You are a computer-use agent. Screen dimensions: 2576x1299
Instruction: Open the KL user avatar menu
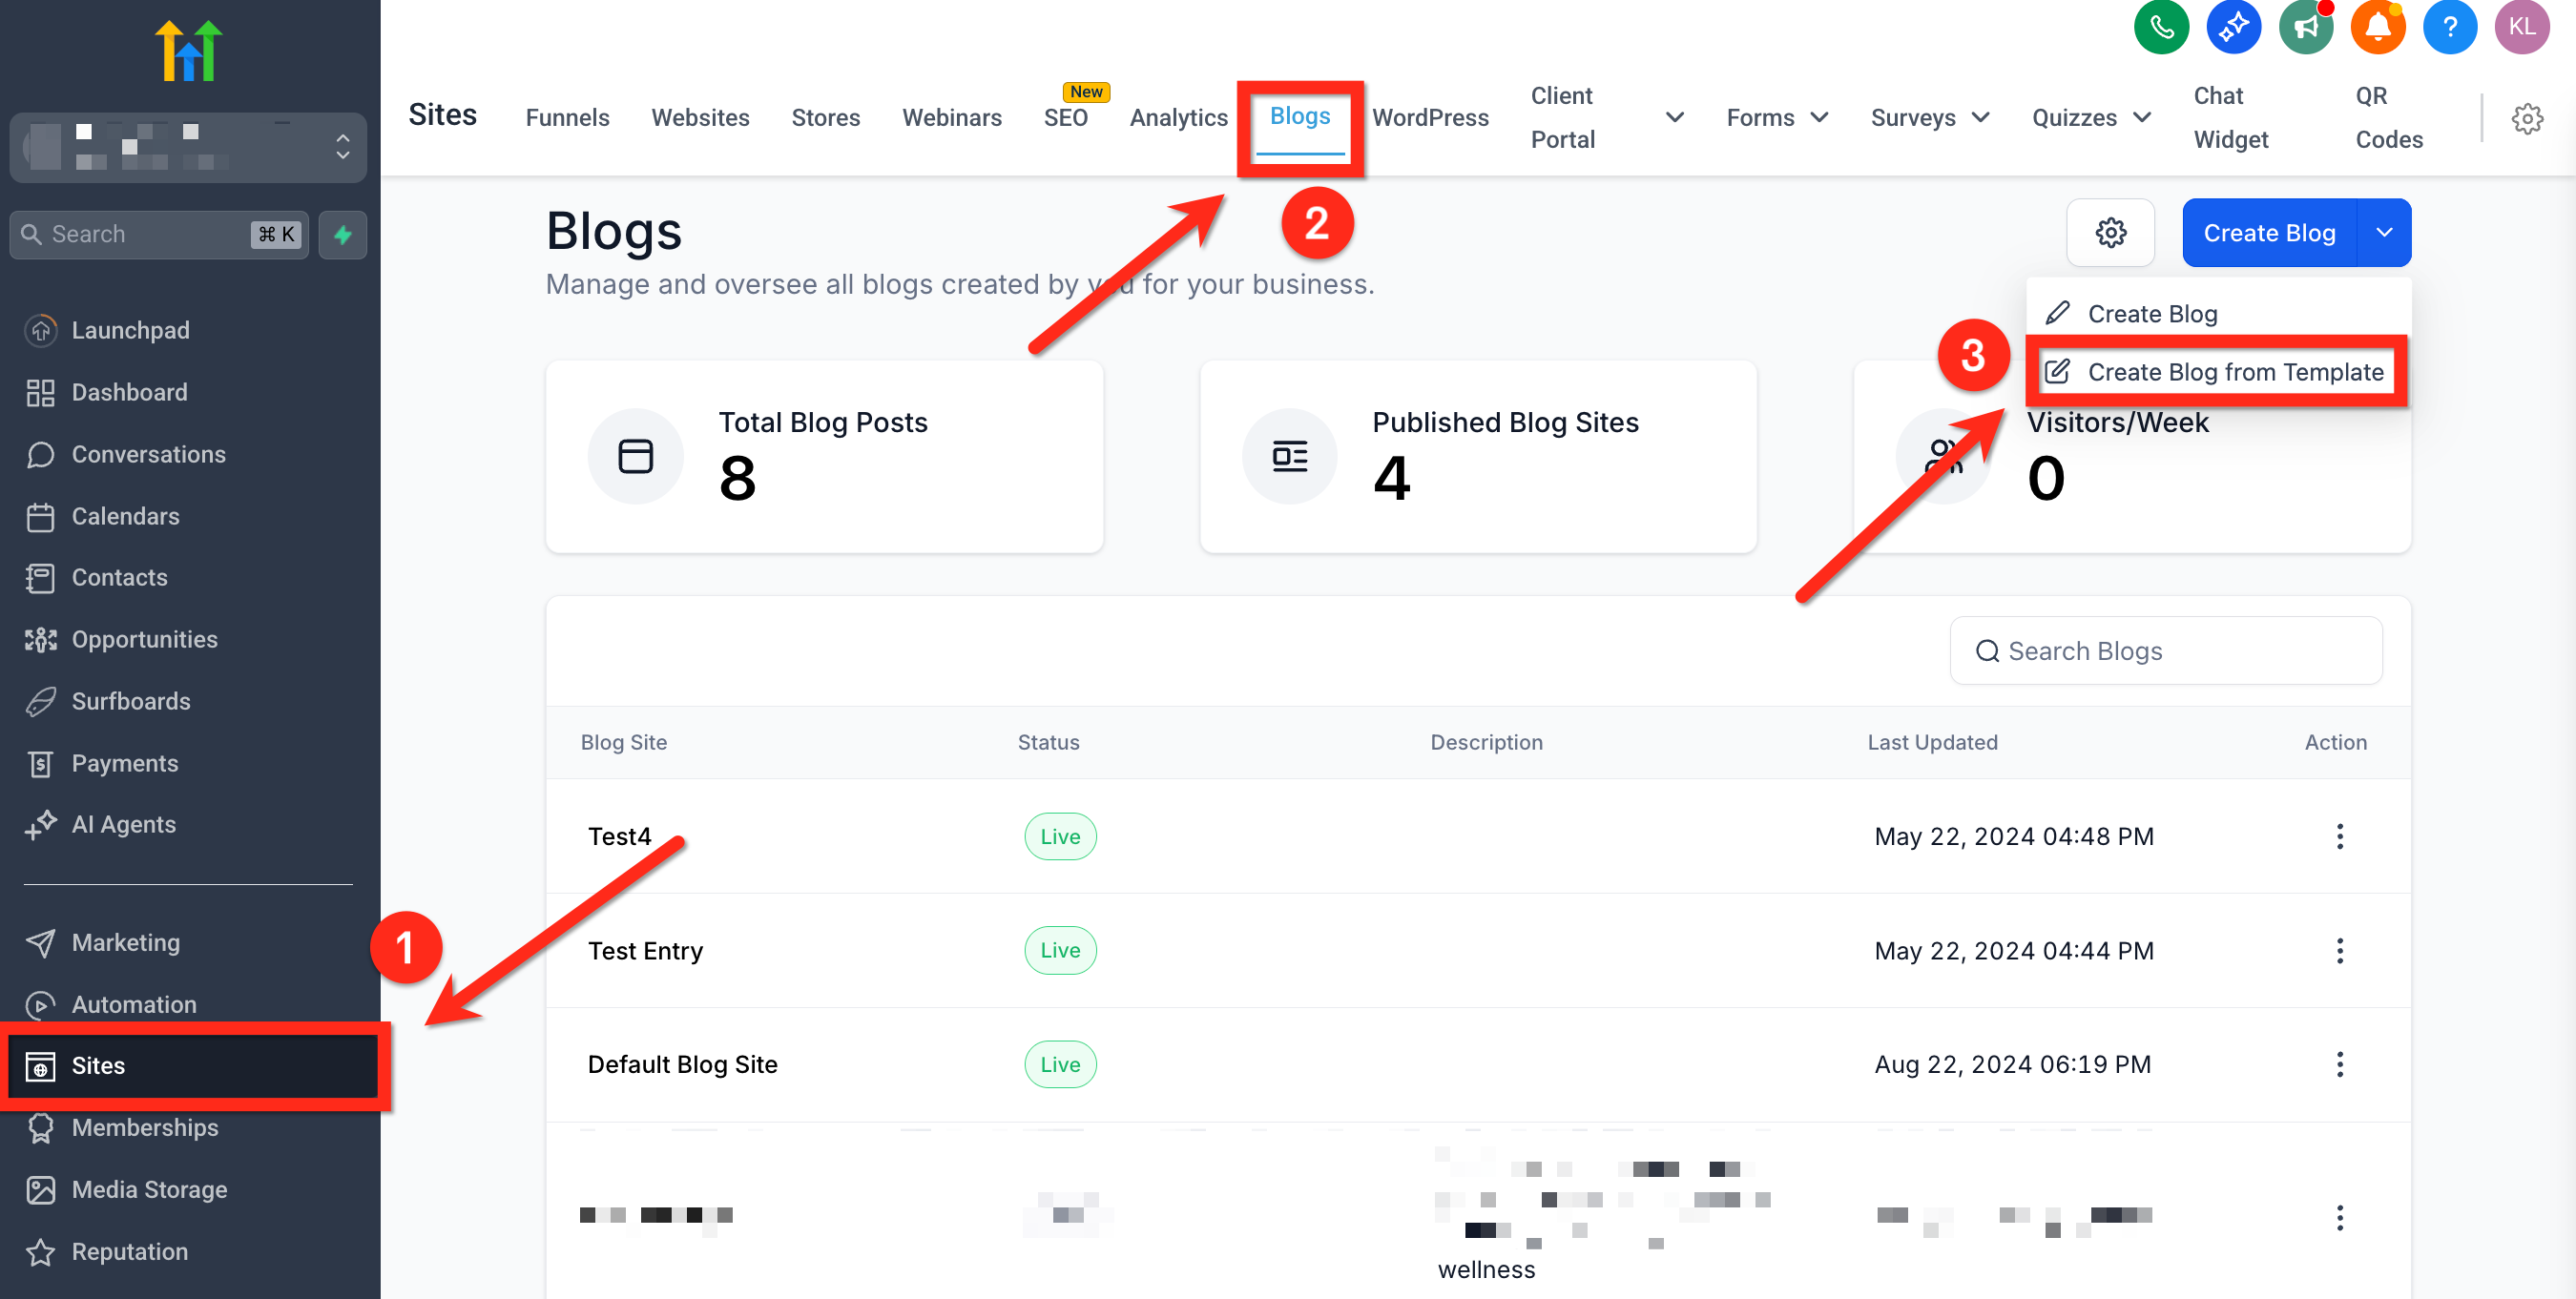[x=2521, y=27]
